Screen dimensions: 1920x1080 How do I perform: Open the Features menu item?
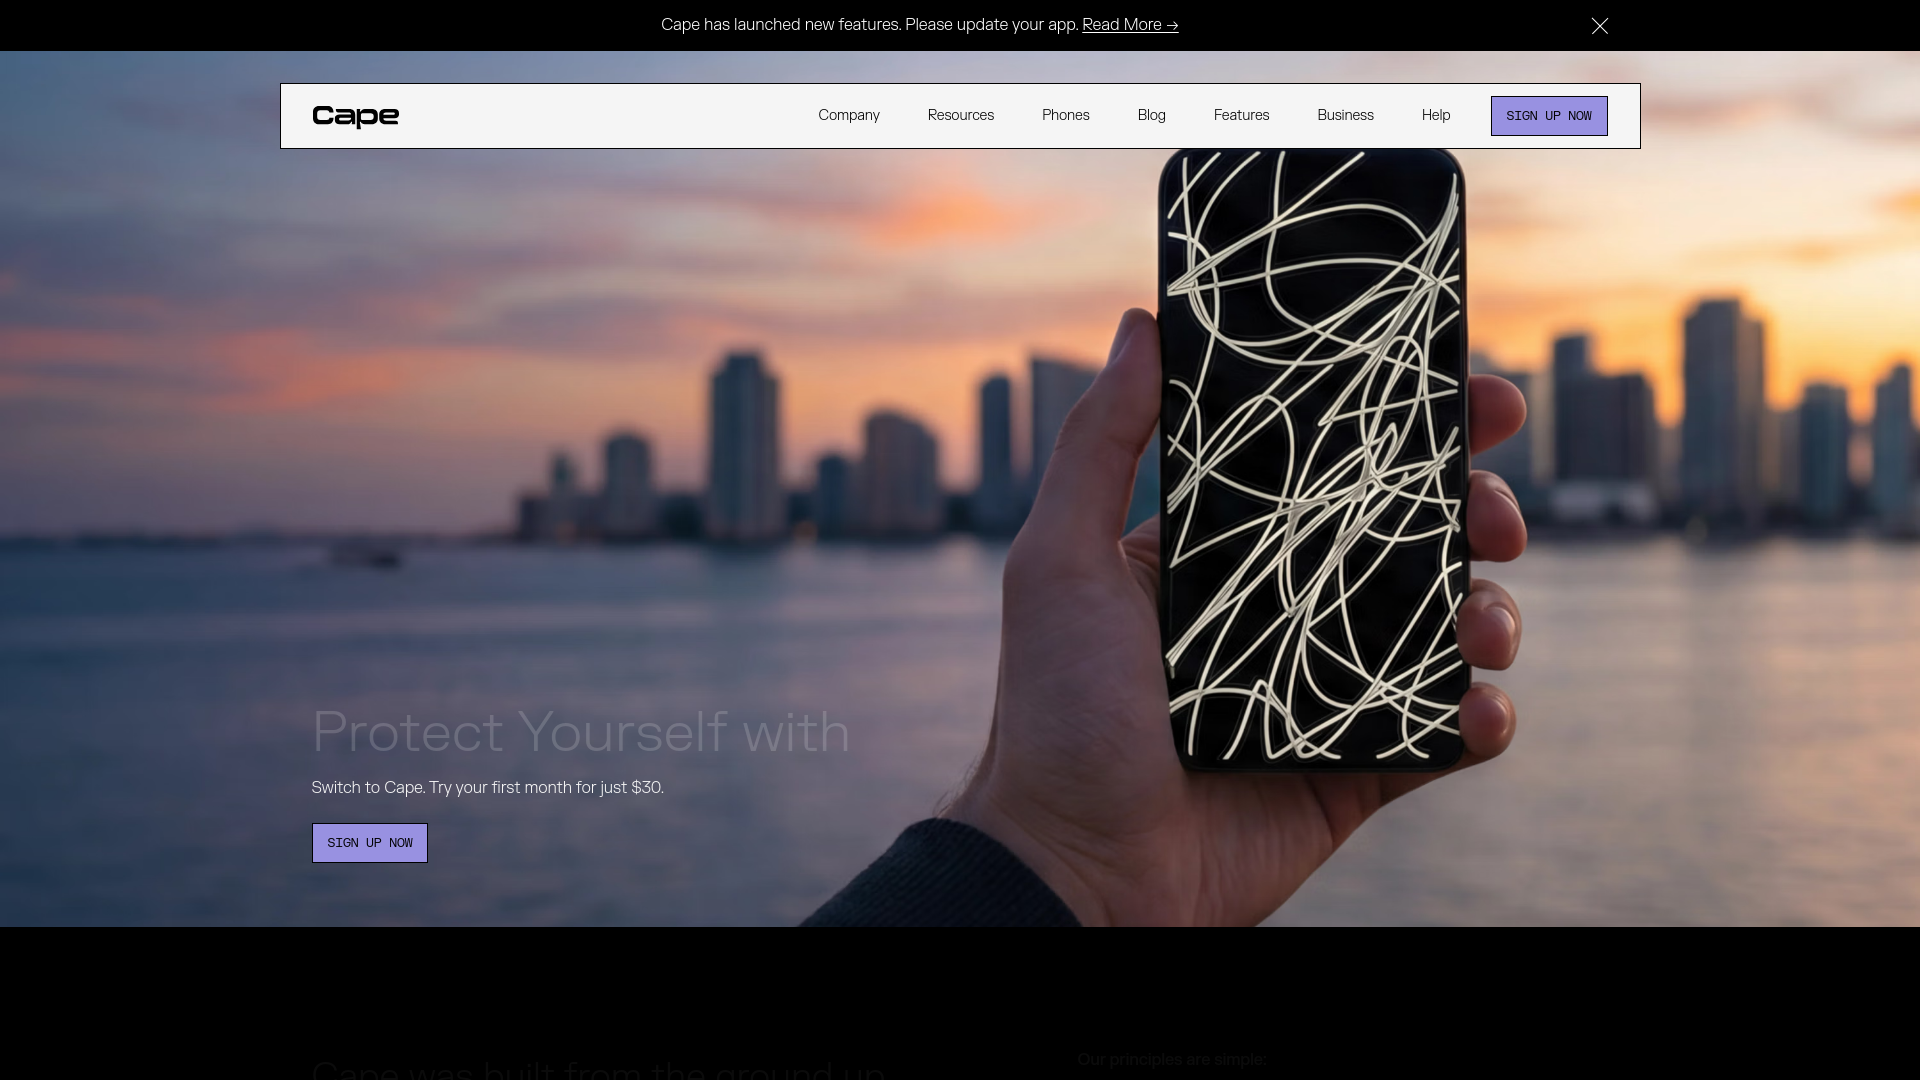click(1242, 115)
